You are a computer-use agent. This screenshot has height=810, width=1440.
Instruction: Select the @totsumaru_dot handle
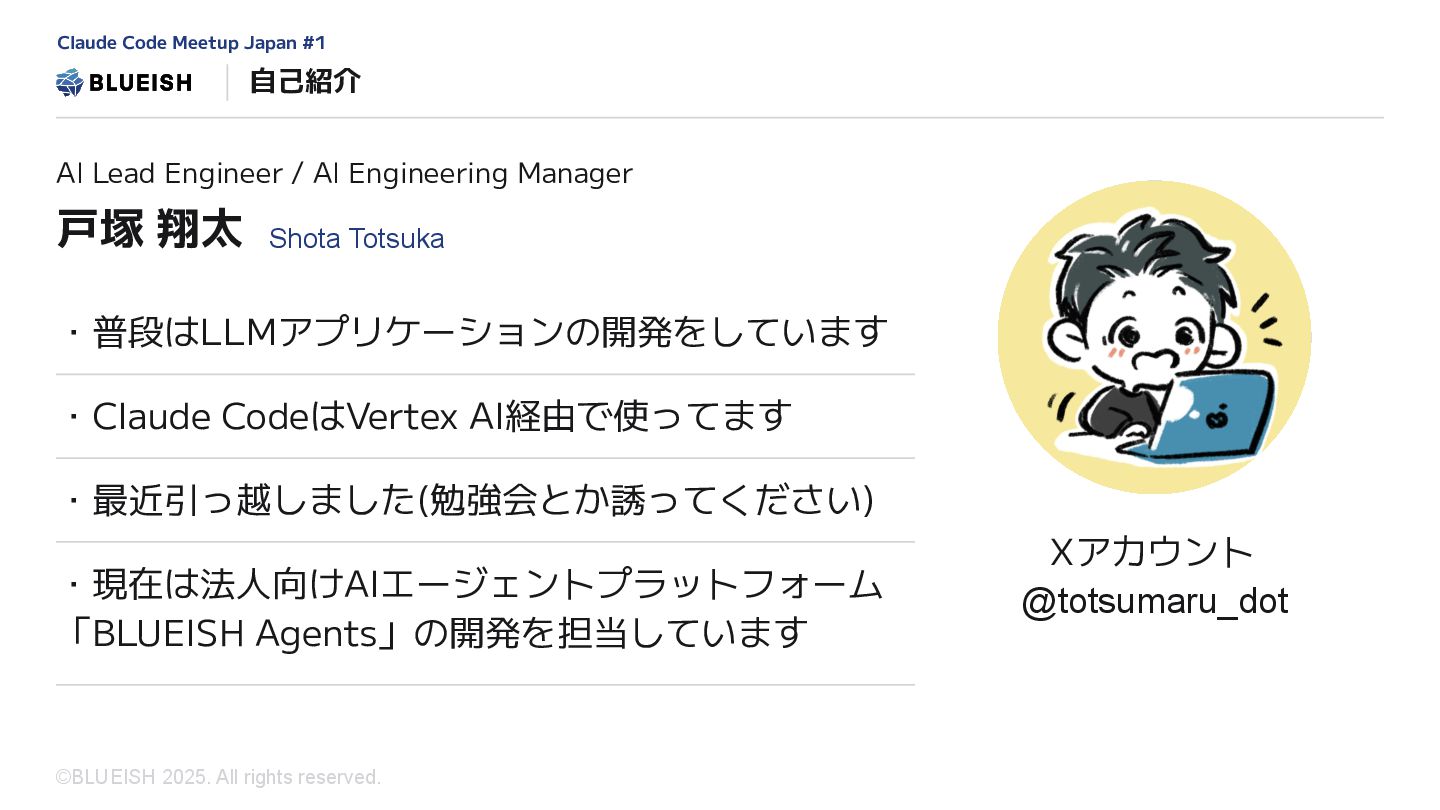pos(1154,601)
